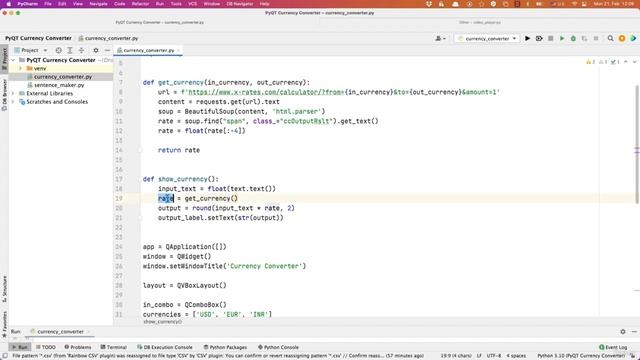Open the Problems tool window

(78, 347)
